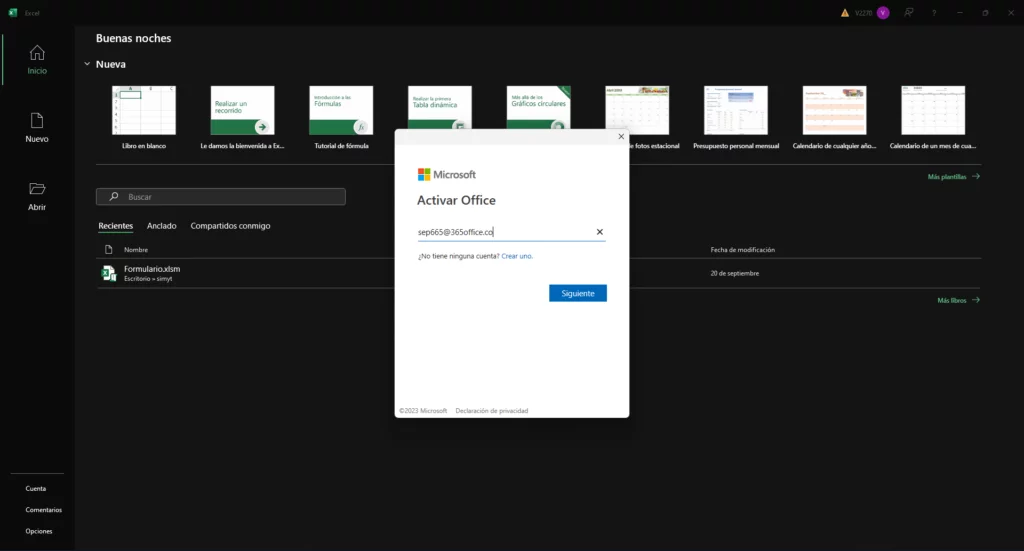Screen dimensions: 1024x551
Task: Close the Activar Office dialog
Action: click(621, 136)
